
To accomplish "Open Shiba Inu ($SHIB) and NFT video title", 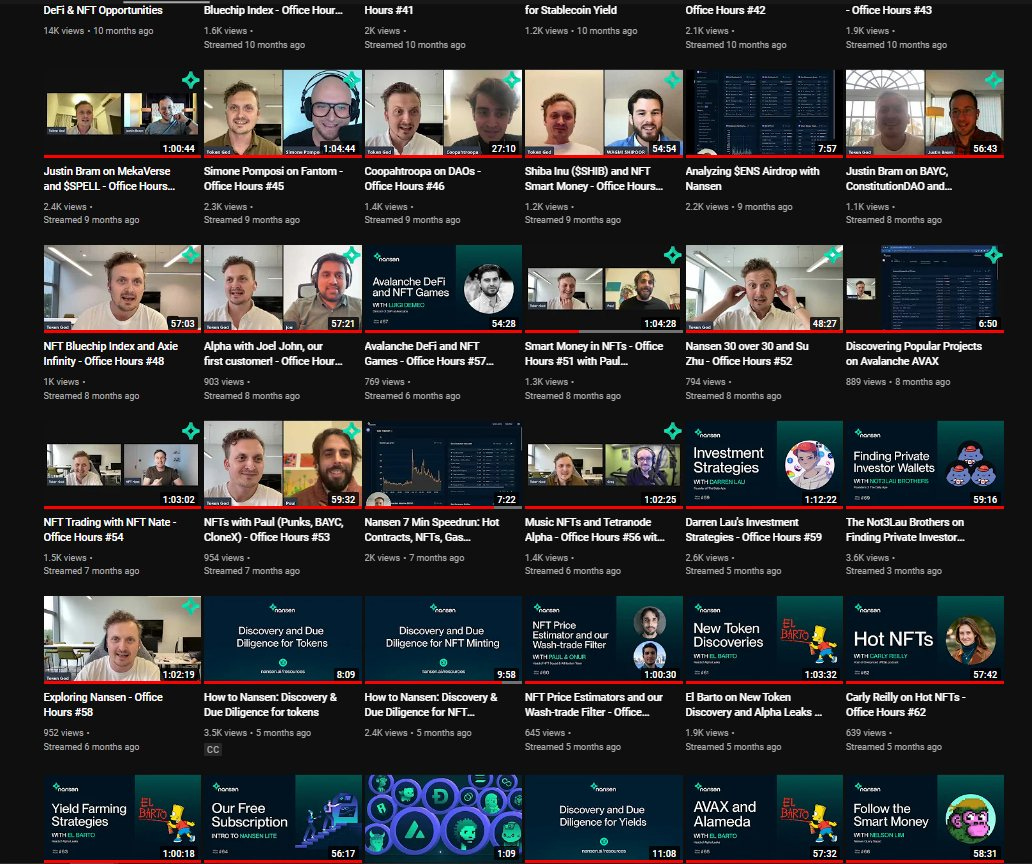I will tap(594, 178).
